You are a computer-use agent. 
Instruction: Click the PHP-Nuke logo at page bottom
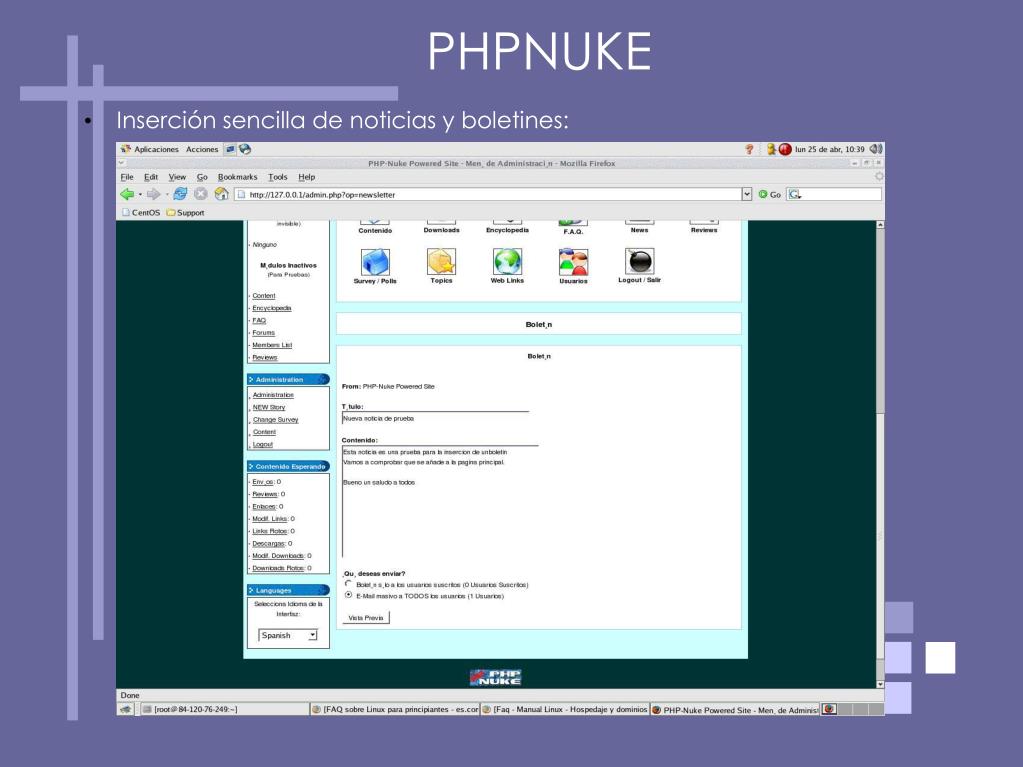(496, 678)
